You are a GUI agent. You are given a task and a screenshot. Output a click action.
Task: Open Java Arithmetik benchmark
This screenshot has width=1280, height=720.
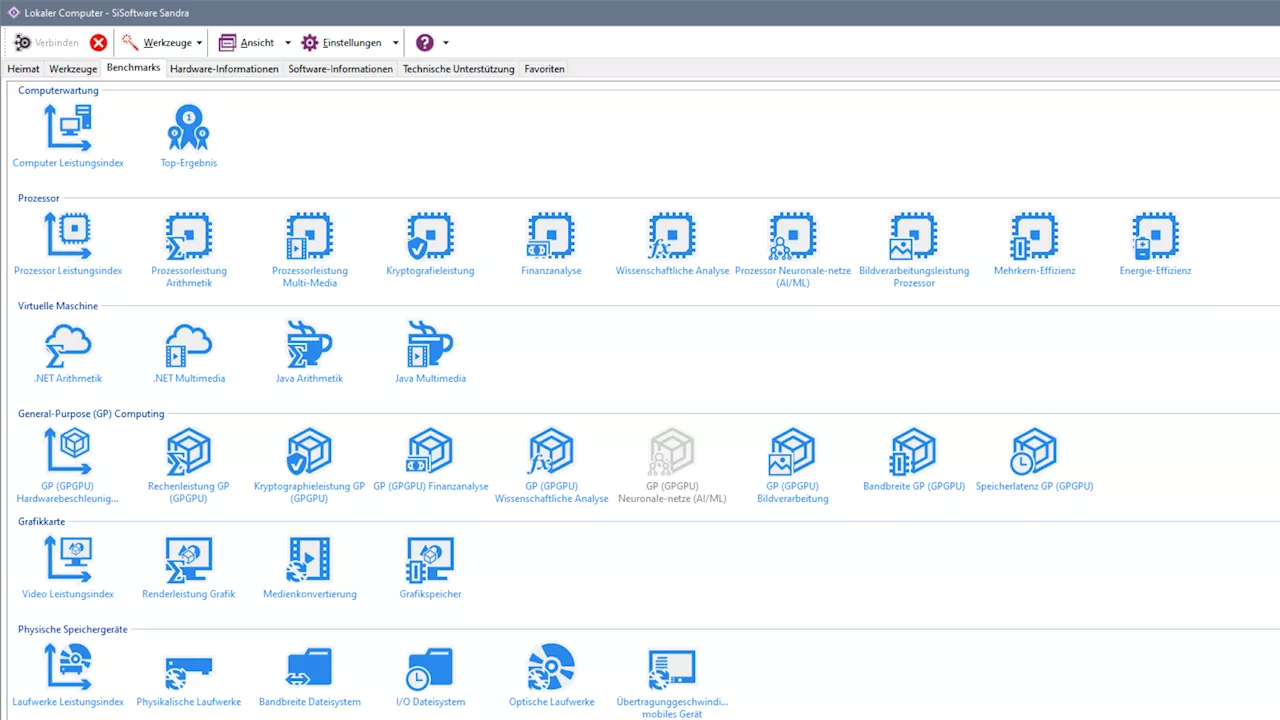[310, 352]
